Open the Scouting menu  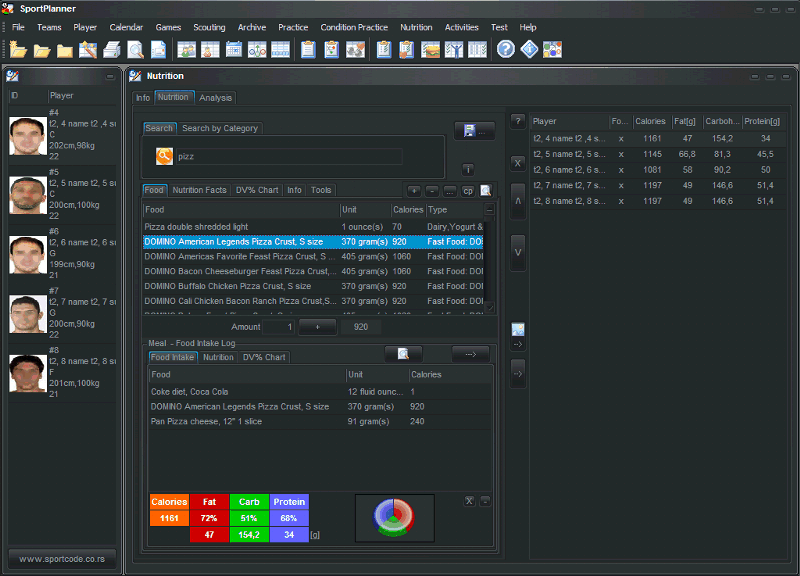(209, 28)
